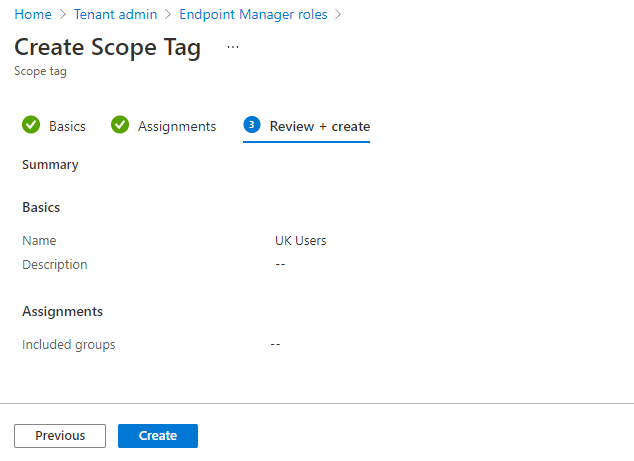Click the Summary heading
Image resolution: width=634 pixels, height=461 pixels.
[x=51, y=165]
